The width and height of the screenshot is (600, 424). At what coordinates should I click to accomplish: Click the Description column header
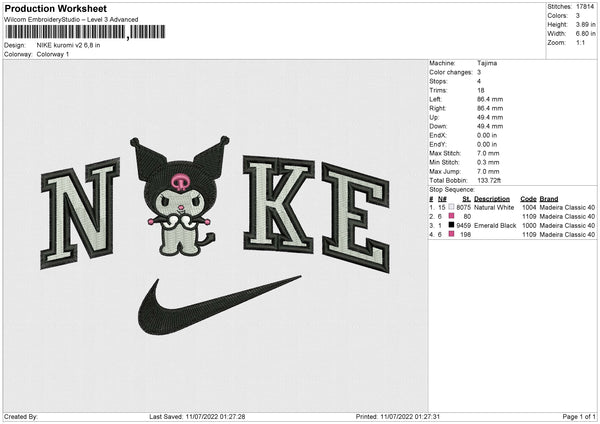[x=492, y=199]
